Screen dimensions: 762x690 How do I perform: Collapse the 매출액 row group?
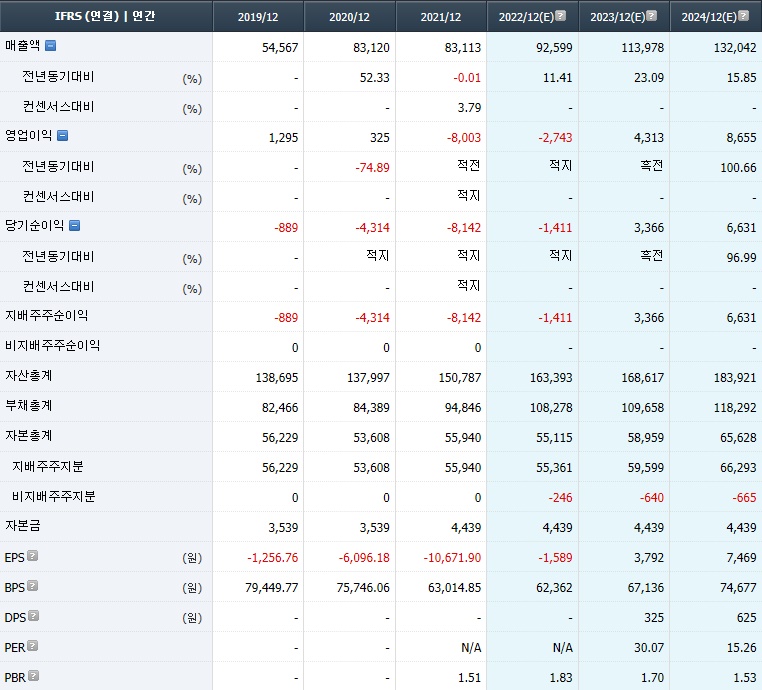pyautogui.click(x=51, y=46)
